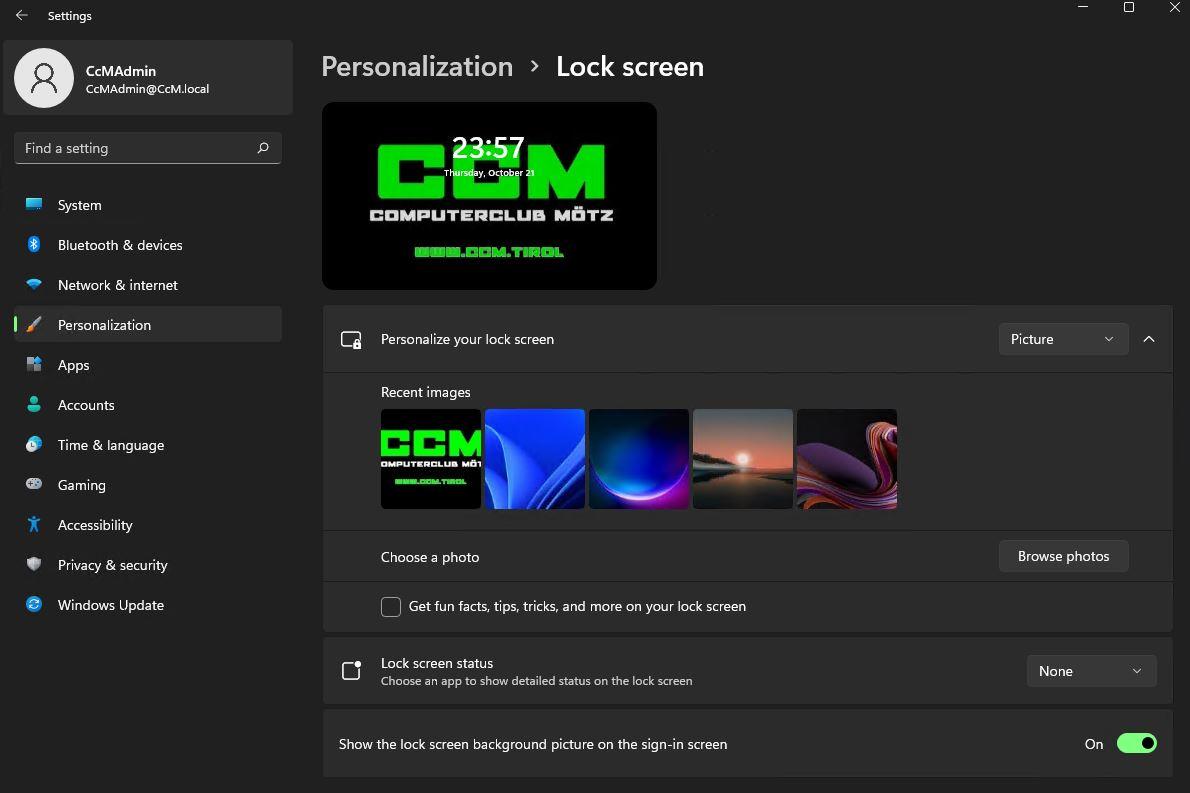Open the Picture background type dropdown
Screen dimensions: 1190x793
tap(1062, 339)
